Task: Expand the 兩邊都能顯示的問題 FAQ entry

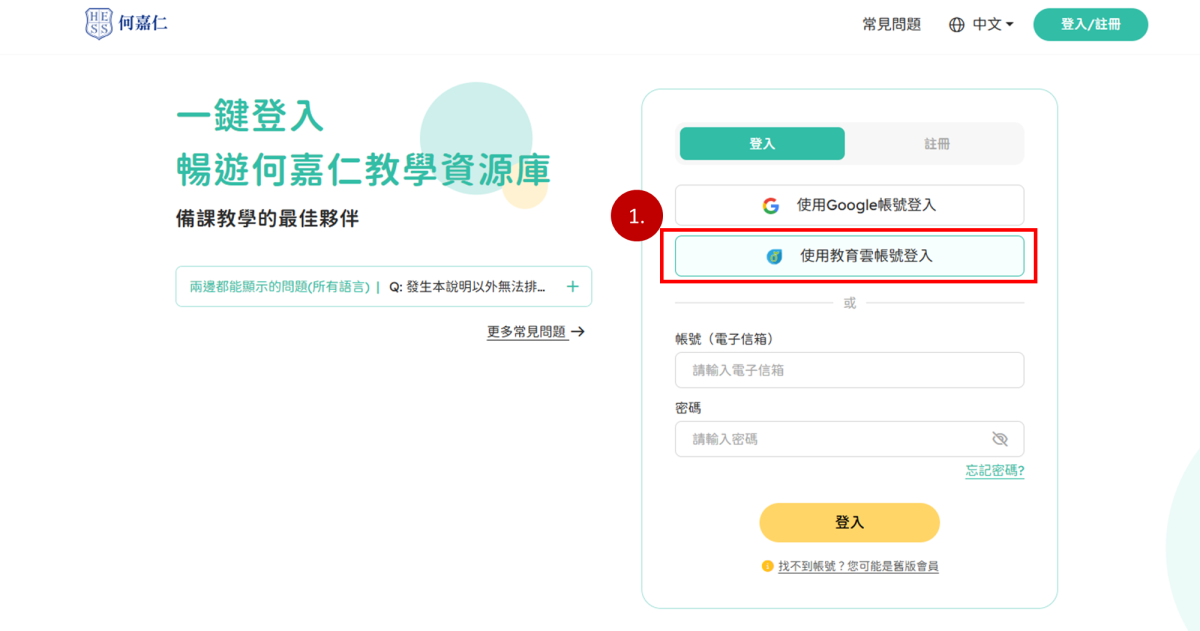Action: (x=383, y=286)
